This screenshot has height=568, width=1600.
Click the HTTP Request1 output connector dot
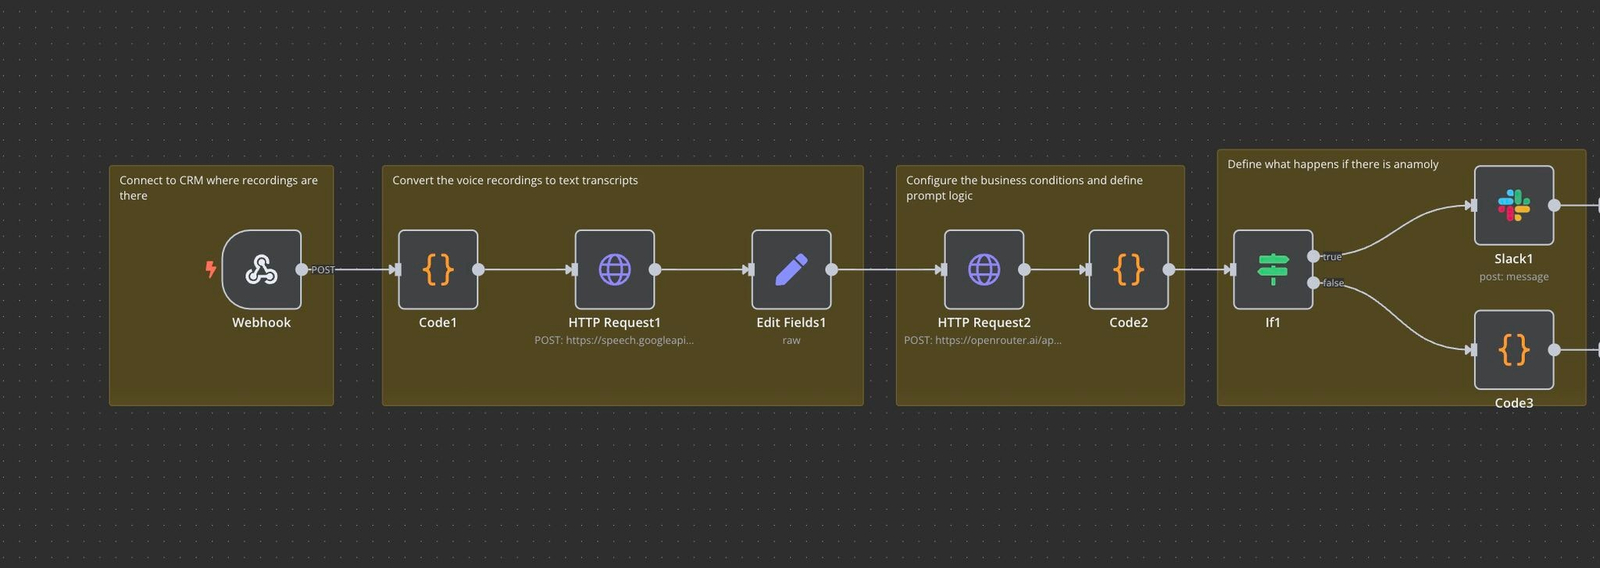click(x=655, y=269)
